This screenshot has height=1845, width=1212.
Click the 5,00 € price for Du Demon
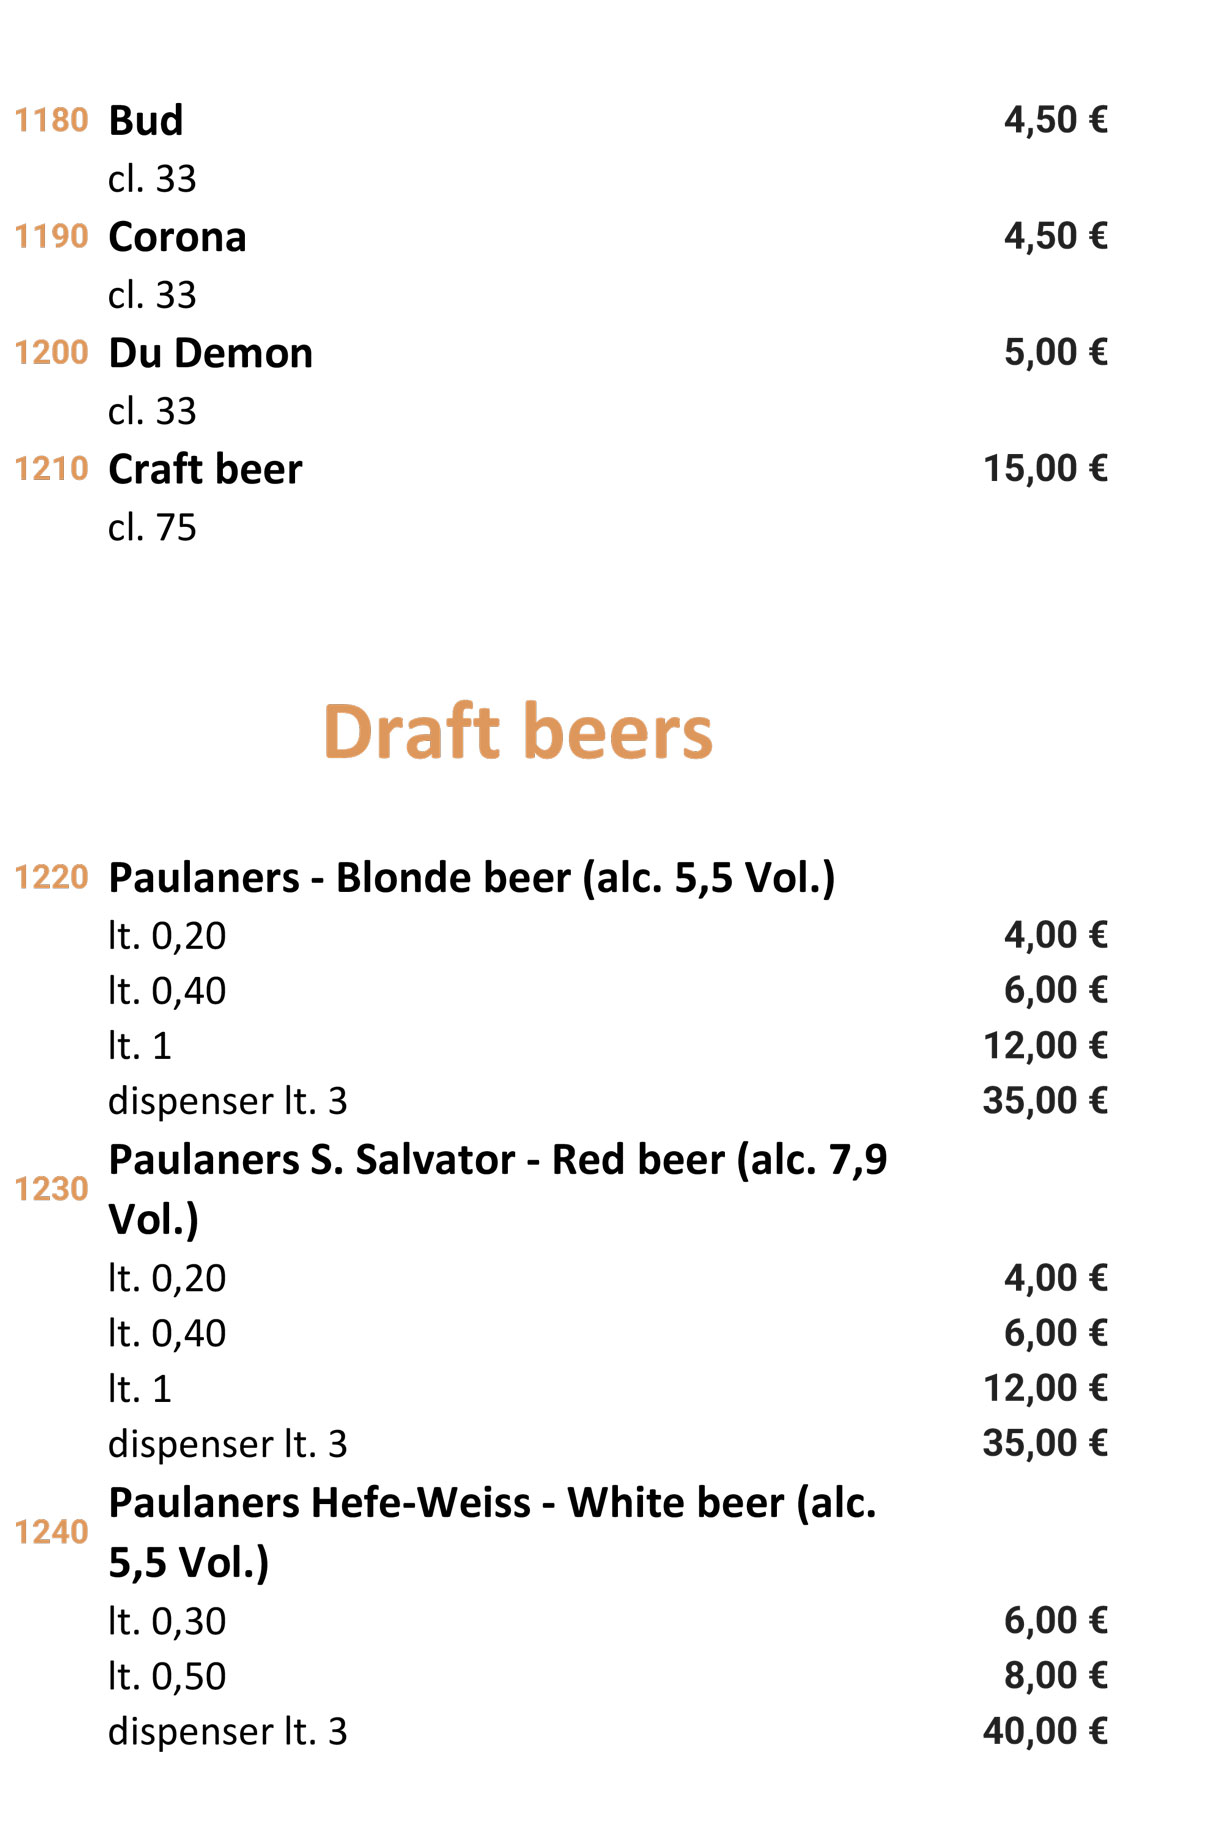point(1056,352)
